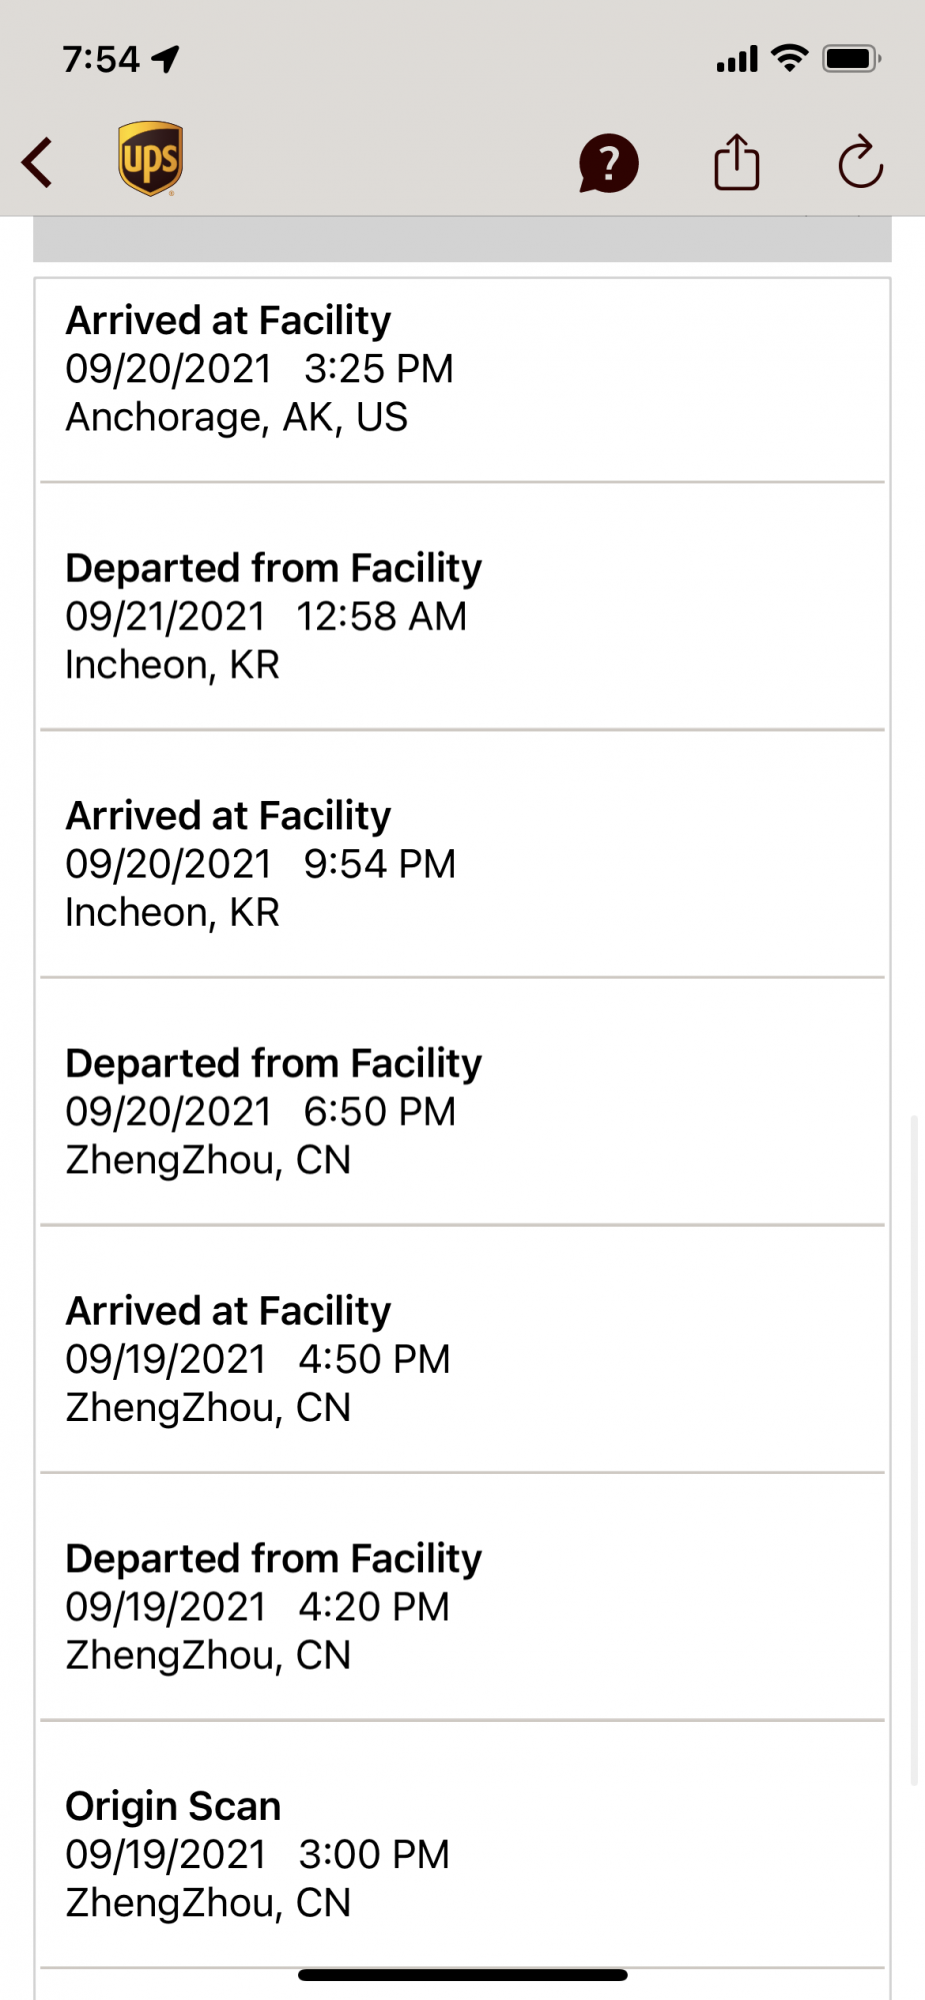This screenshot has width=925, height=2000.
Task: Tap the home indicator bar at the bottom
Action: (x=462, y=1975)
